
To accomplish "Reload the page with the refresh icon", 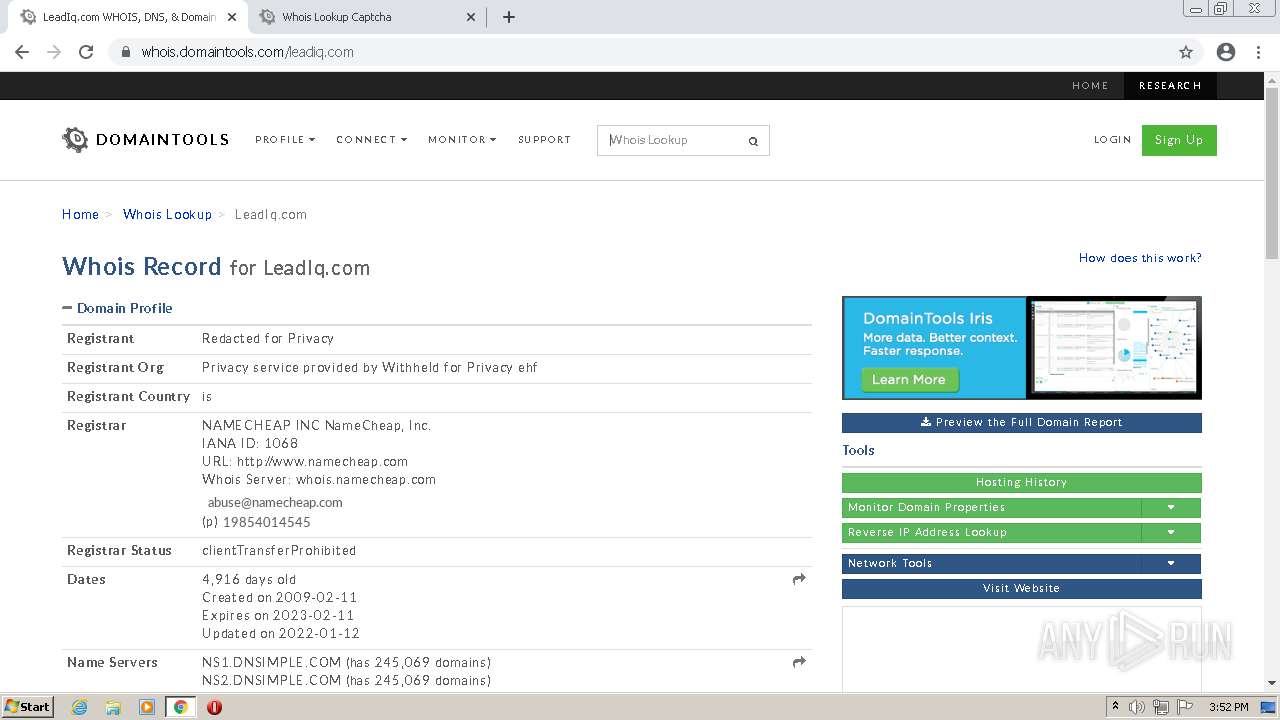I will [86, 52].
